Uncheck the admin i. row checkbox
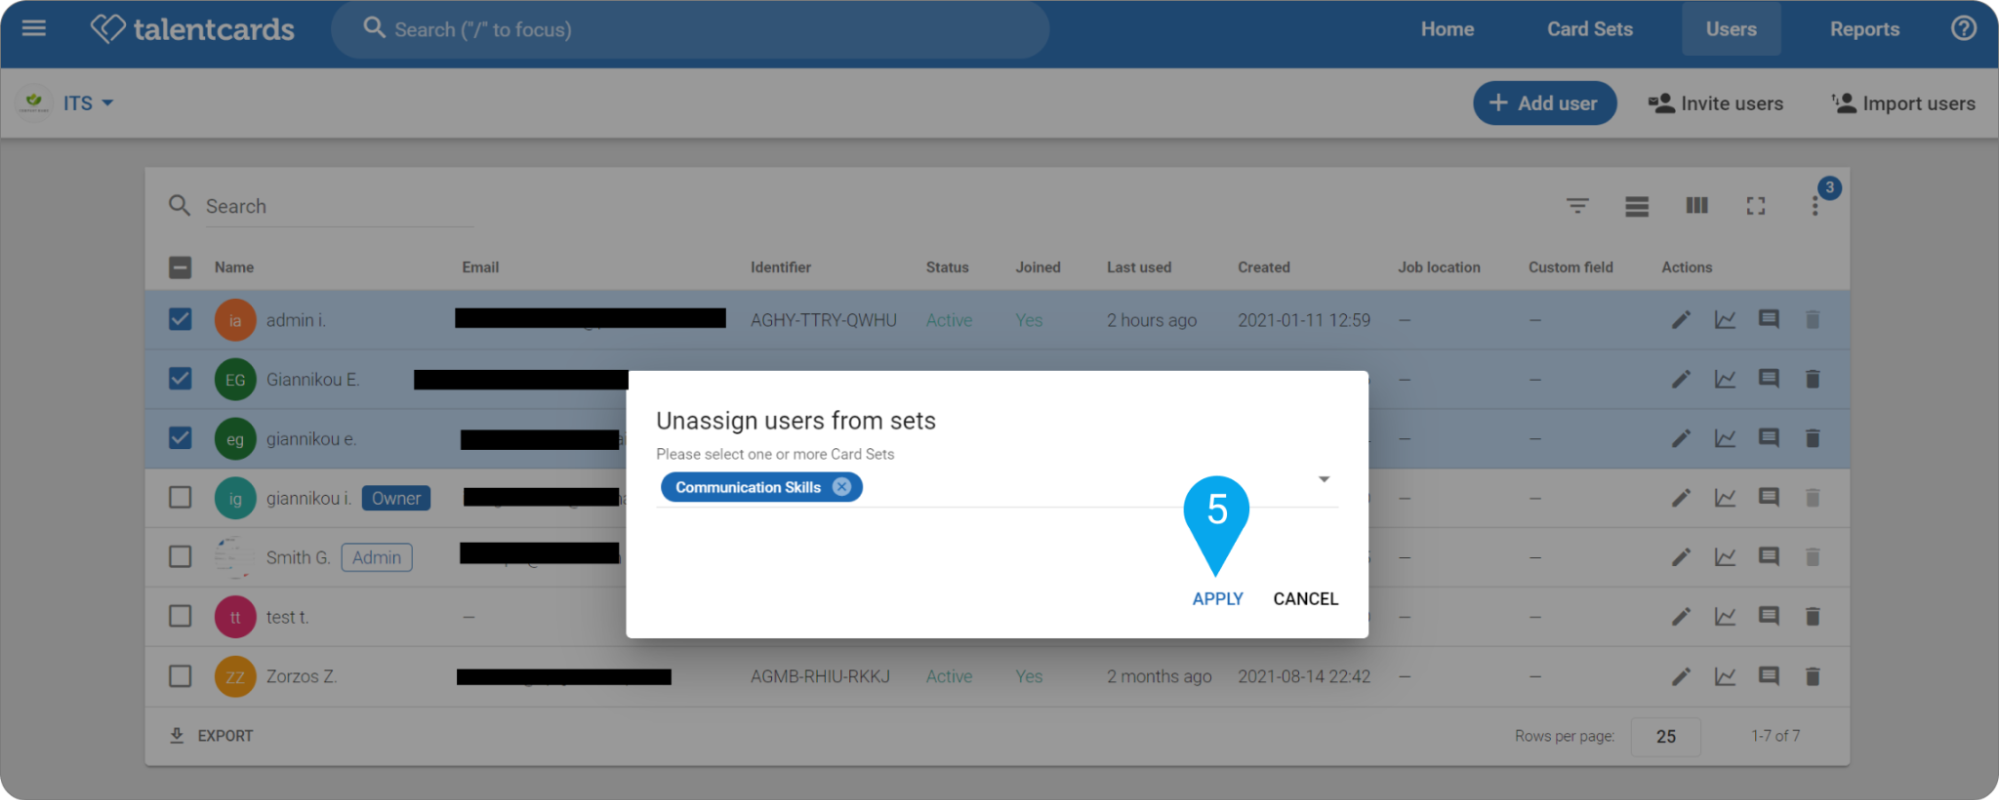Image resolution: width=1999 pixels, height=801 pixels. pos(180,320)
